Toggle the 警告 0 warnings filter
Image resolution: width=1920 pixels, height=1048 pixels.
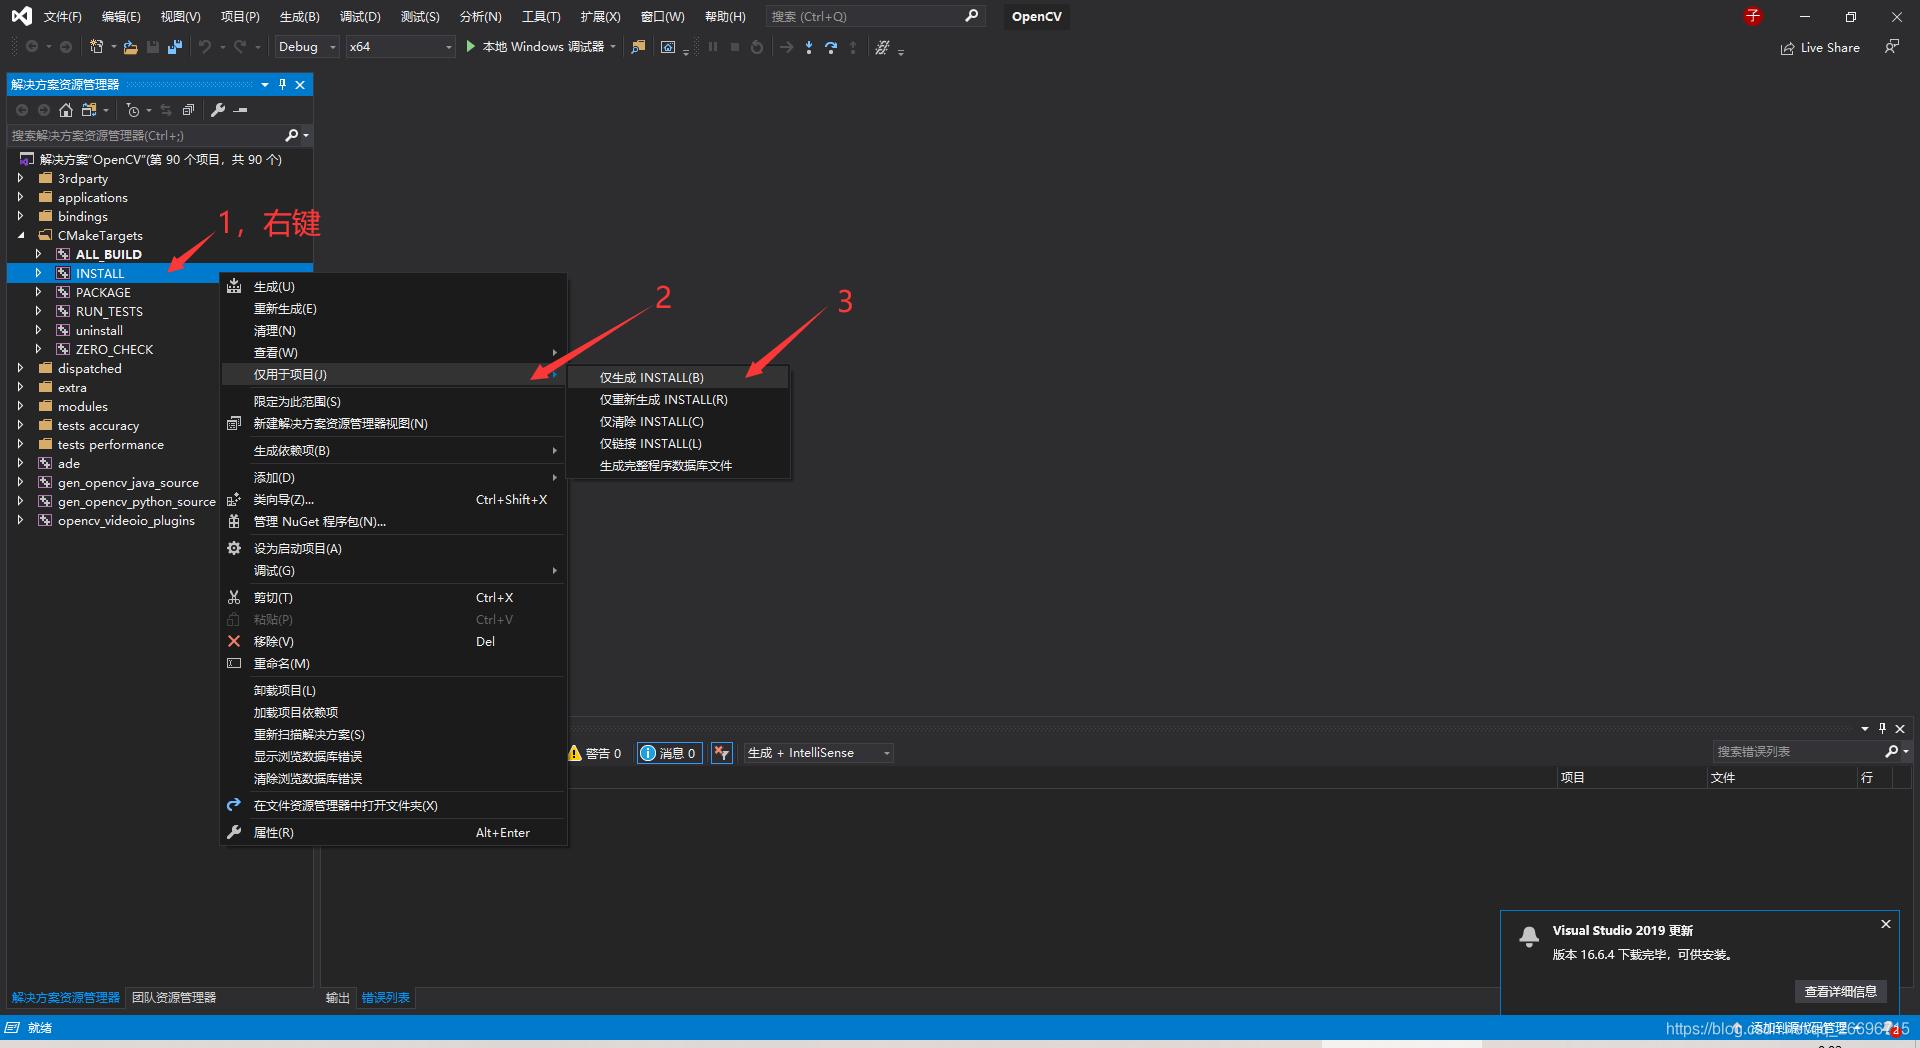[x=595, y=753]
